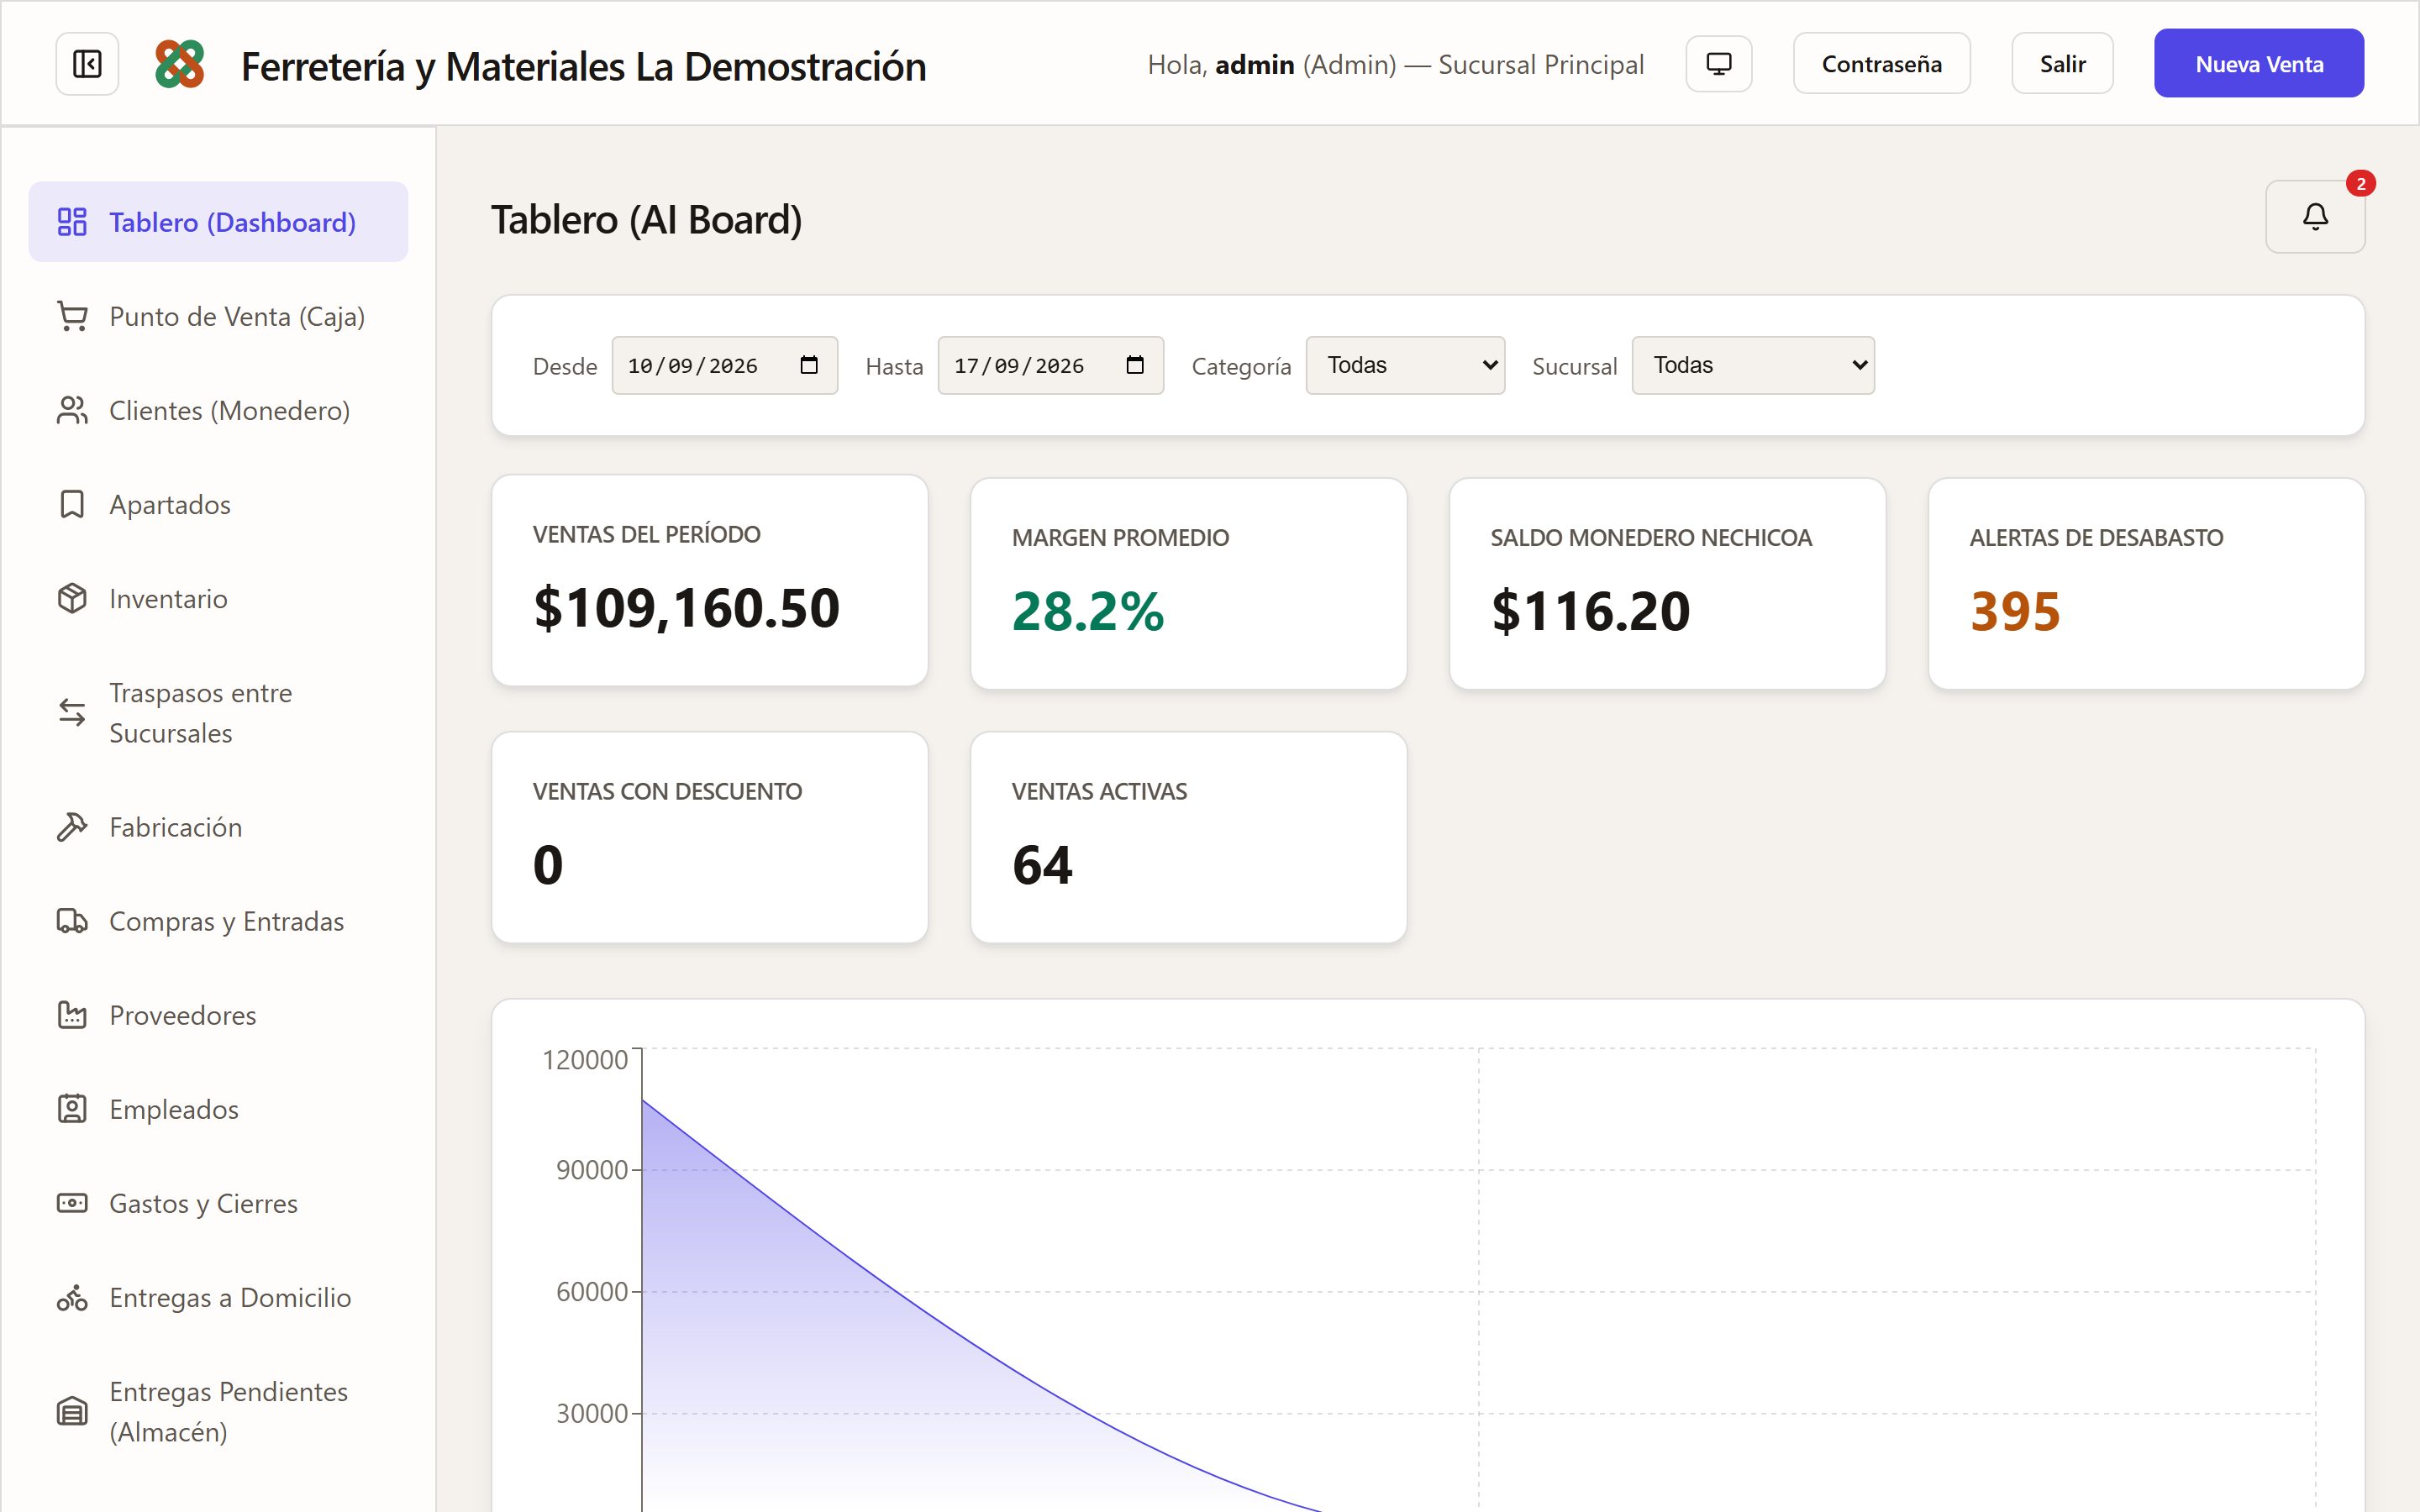The width and height of the screenshot is (2420, 1512).
Task: Click the greeting text Hola, admin (Admin)
Action: coord(1272,65)
